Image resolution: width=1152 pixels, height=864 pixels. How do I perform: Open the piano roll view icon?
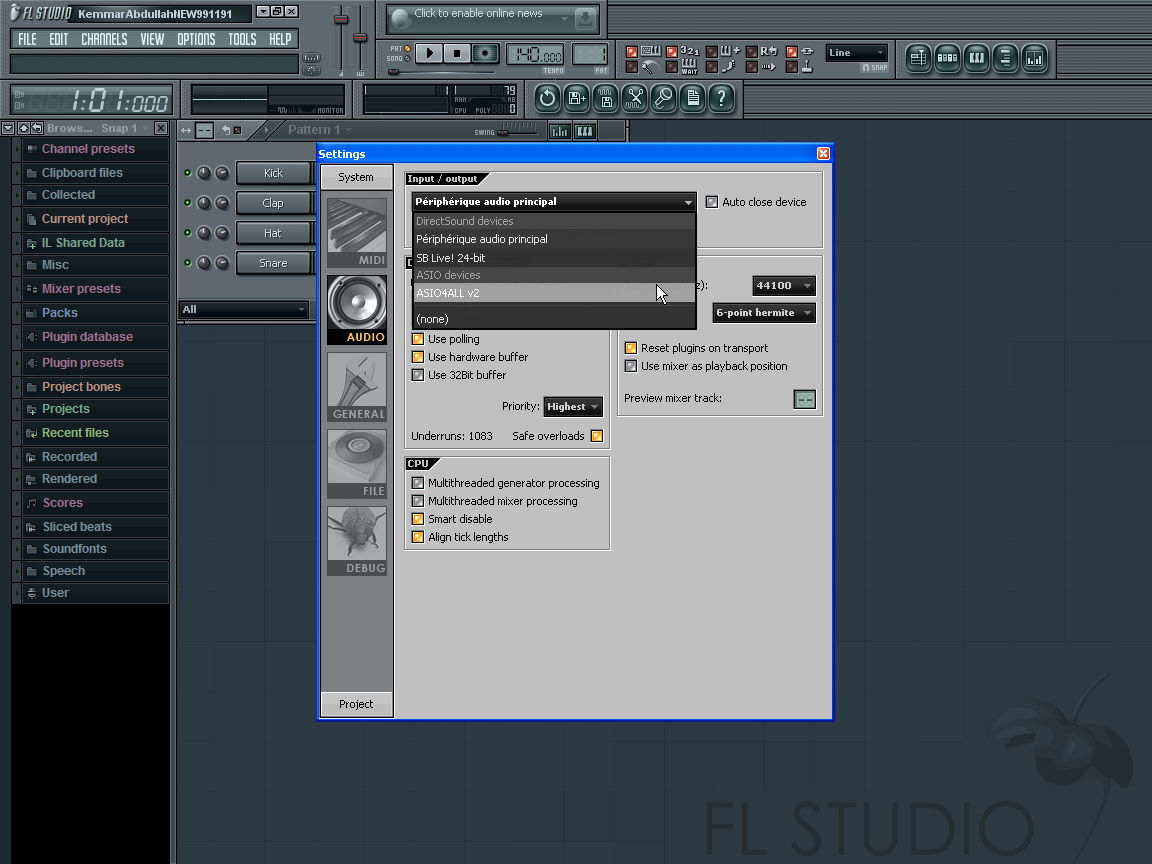click(x=976, y=58)
